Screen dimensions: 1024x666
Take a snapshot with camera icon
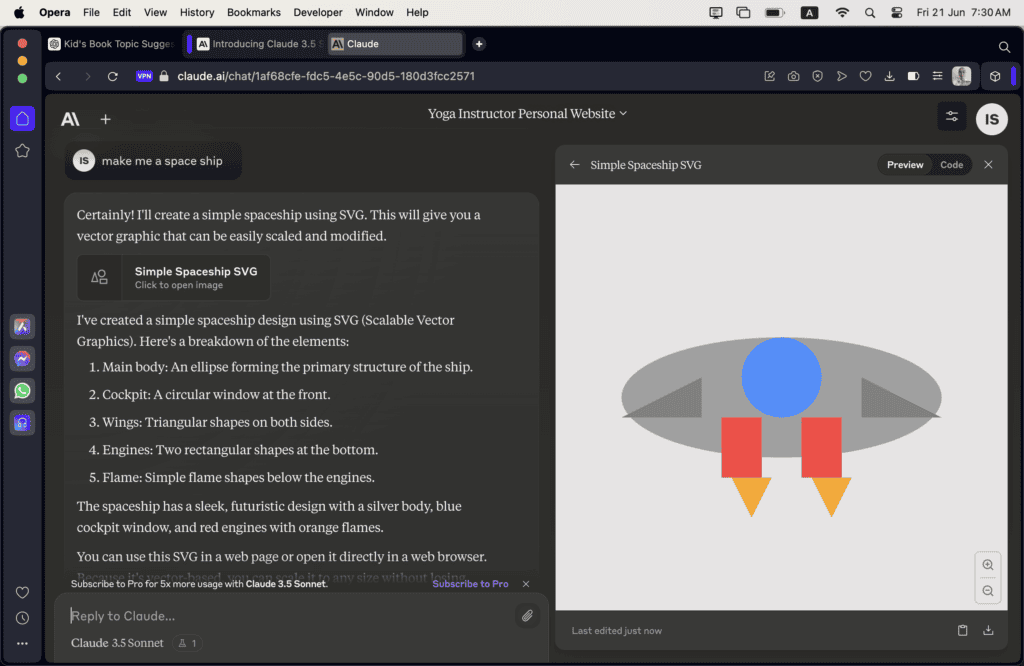[793, 76]
